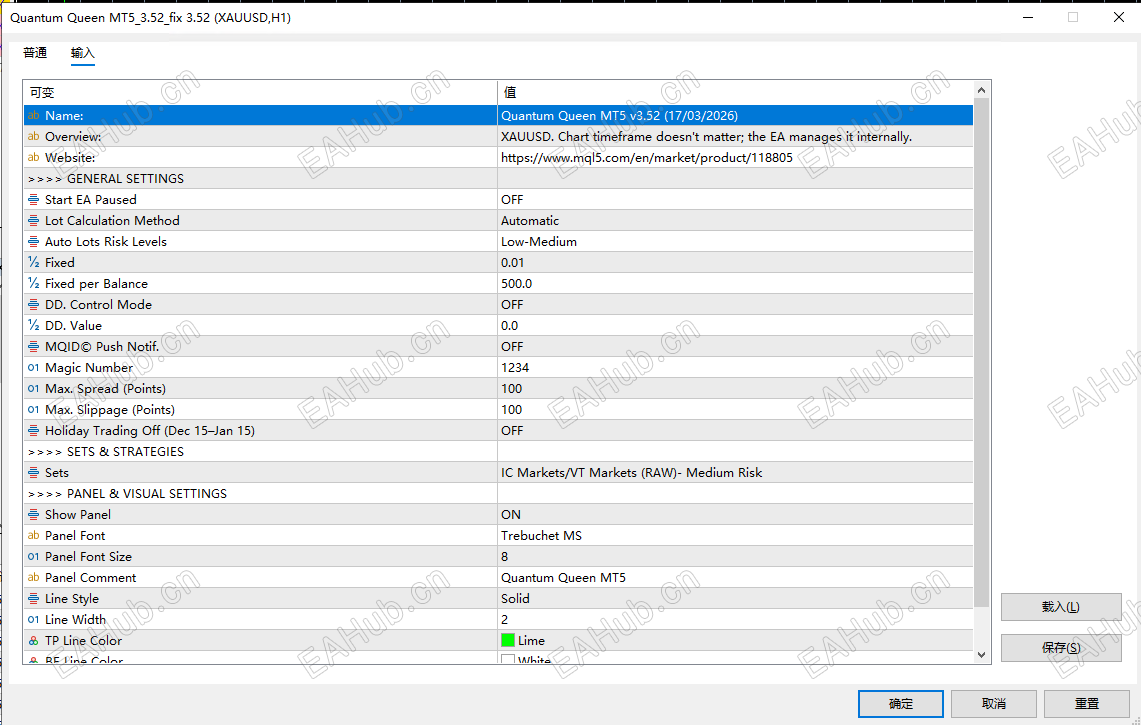Screen dimensions: 1141x725
Task: Click the enum icon beside Sets
Action: tap(33, 472)
